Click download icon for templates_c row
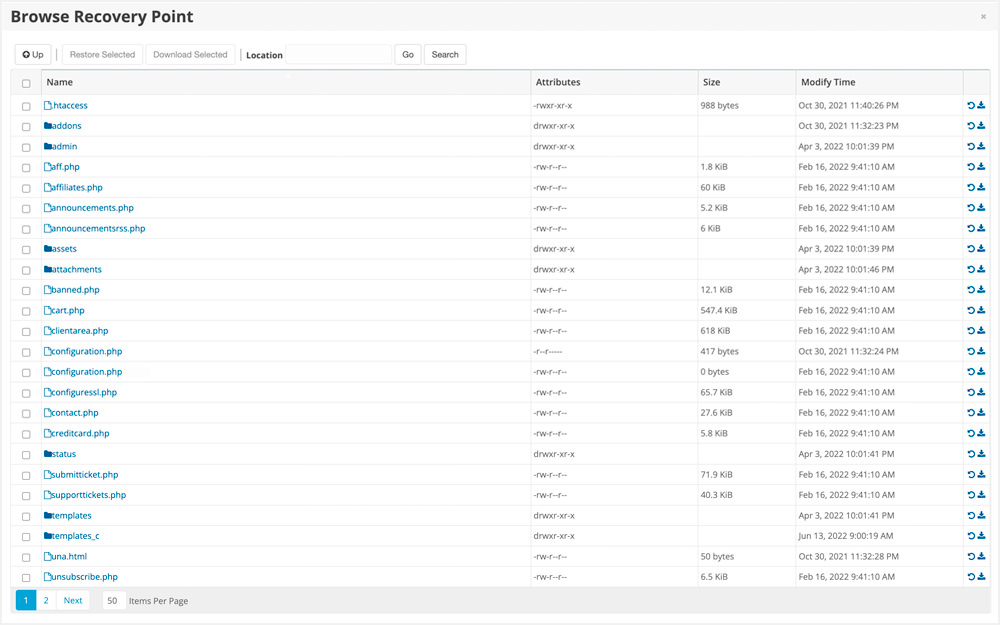Viewport: 1000px width, 625px height. point(981,536)
